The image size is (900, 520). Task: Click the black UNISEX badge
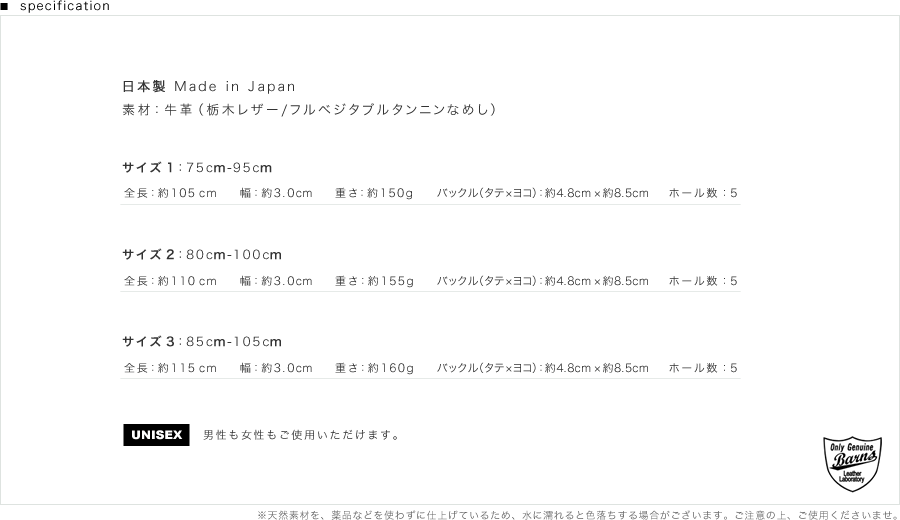coord(156,435)
